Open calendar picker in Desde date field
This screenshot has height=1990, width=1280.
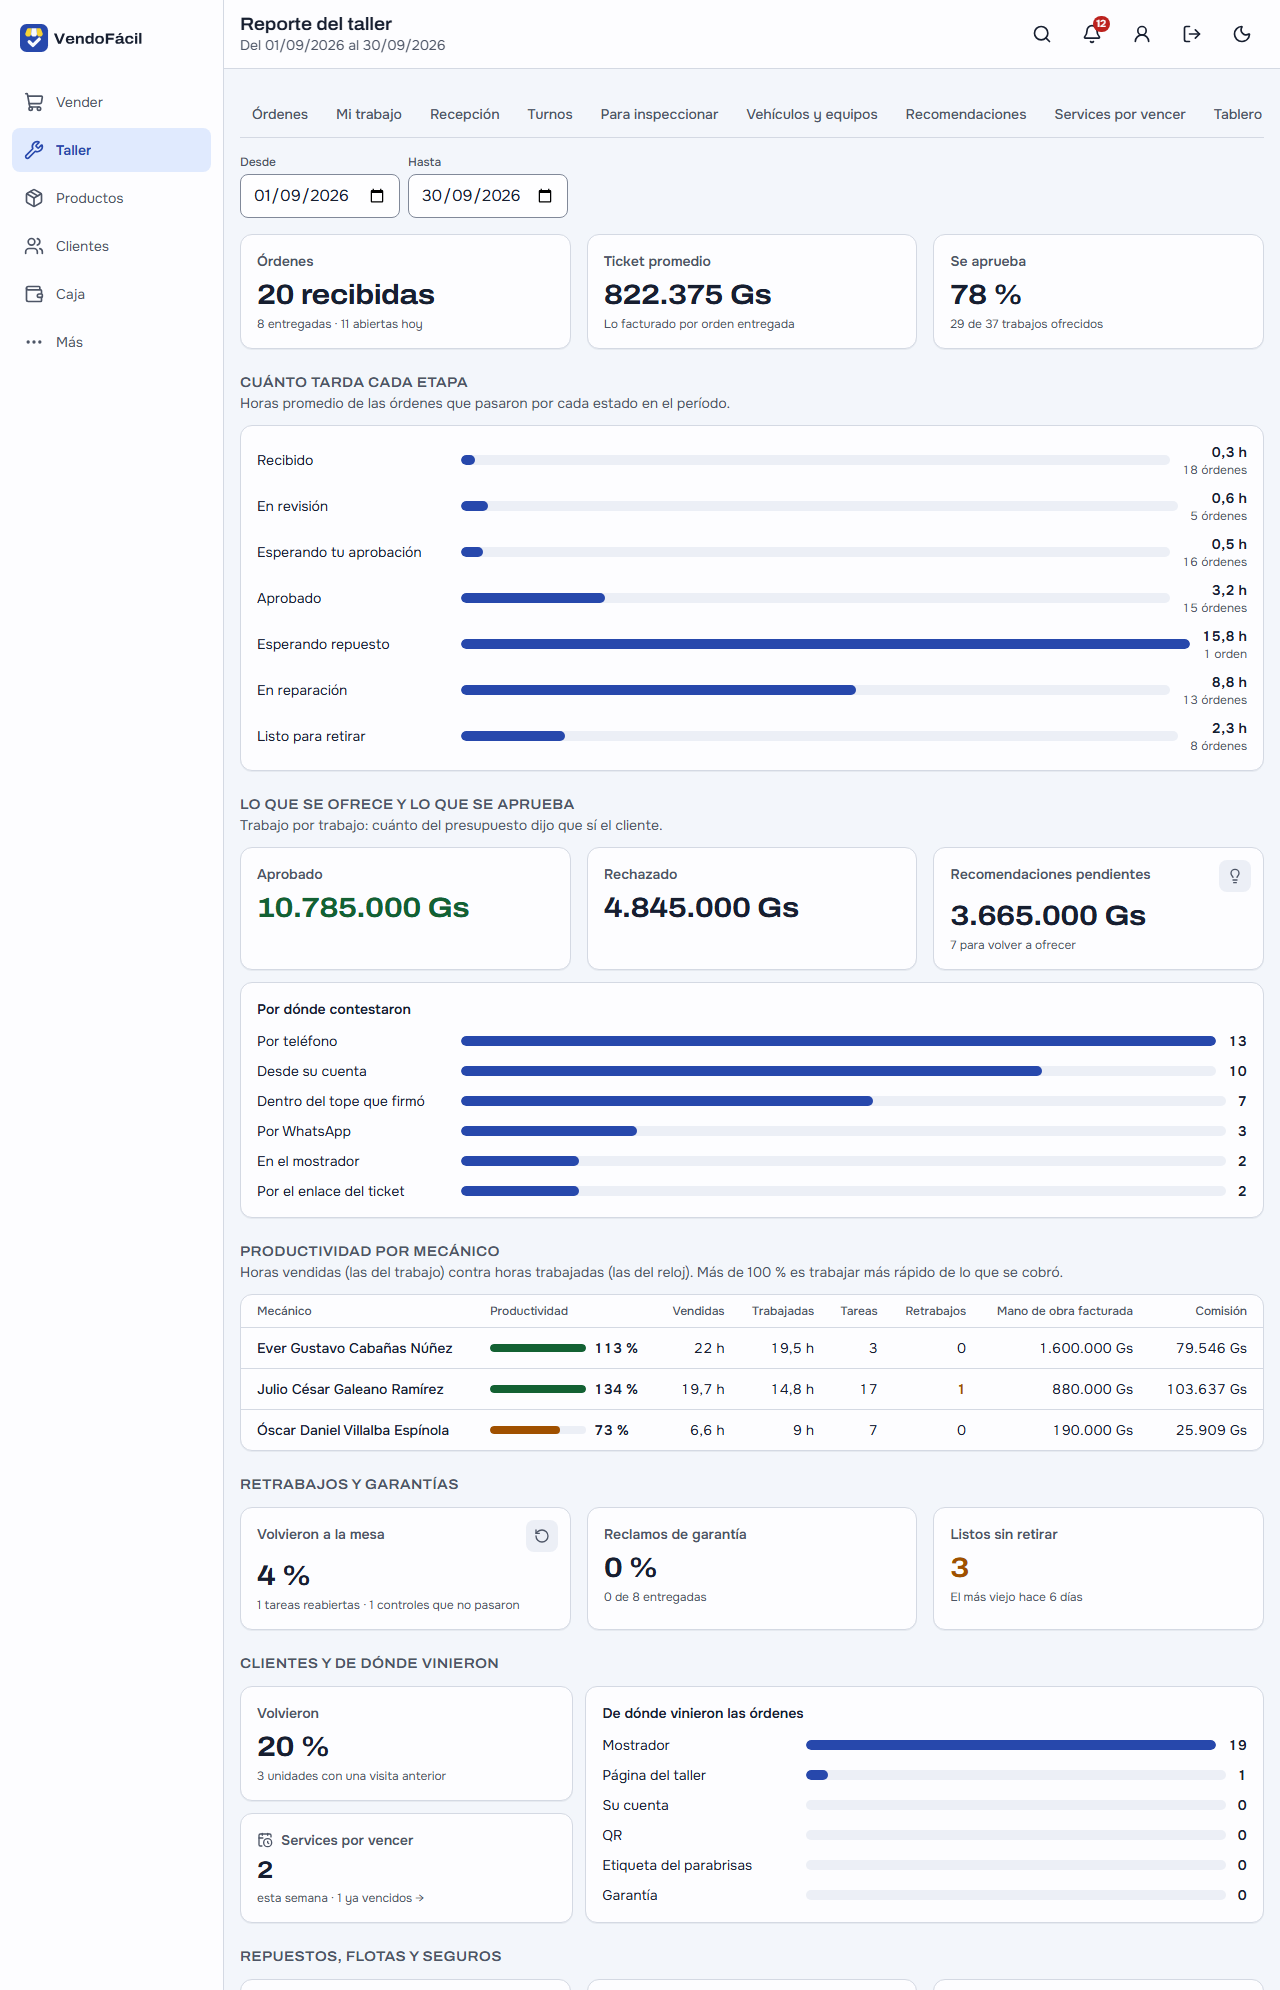pos(377,196)
